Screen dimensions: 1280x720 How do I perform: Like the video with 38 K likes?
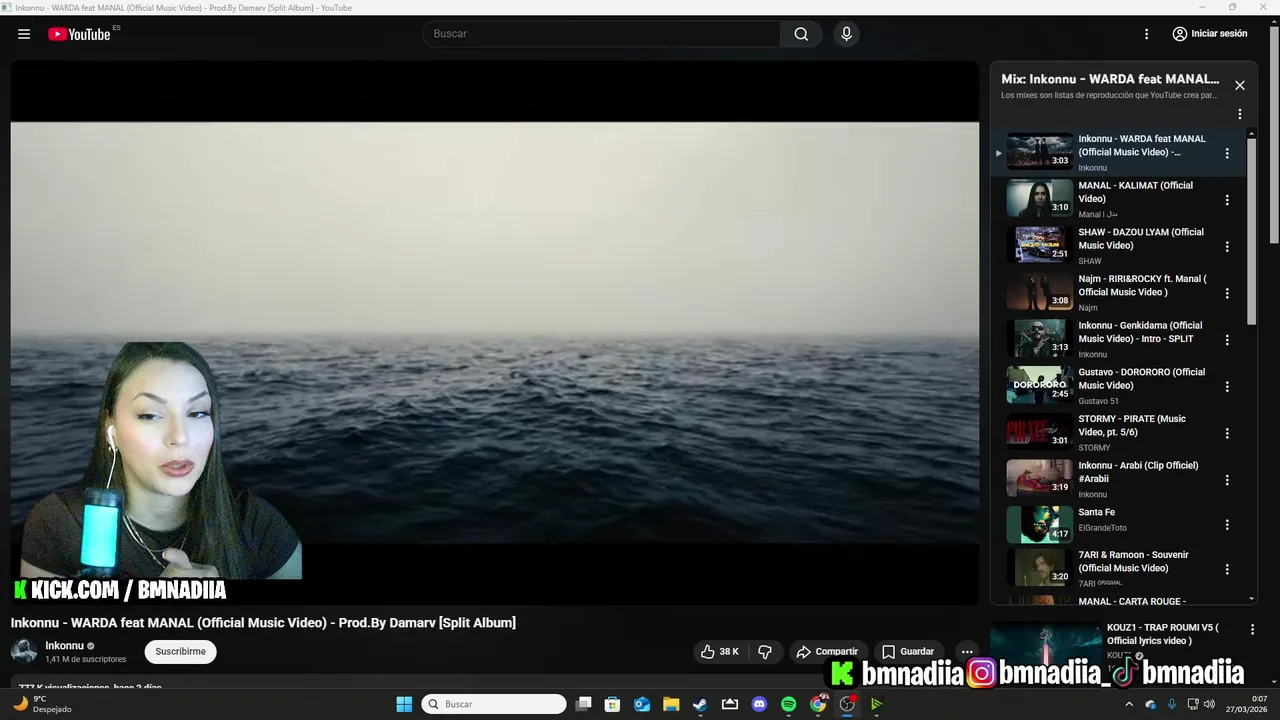(720, 652)
